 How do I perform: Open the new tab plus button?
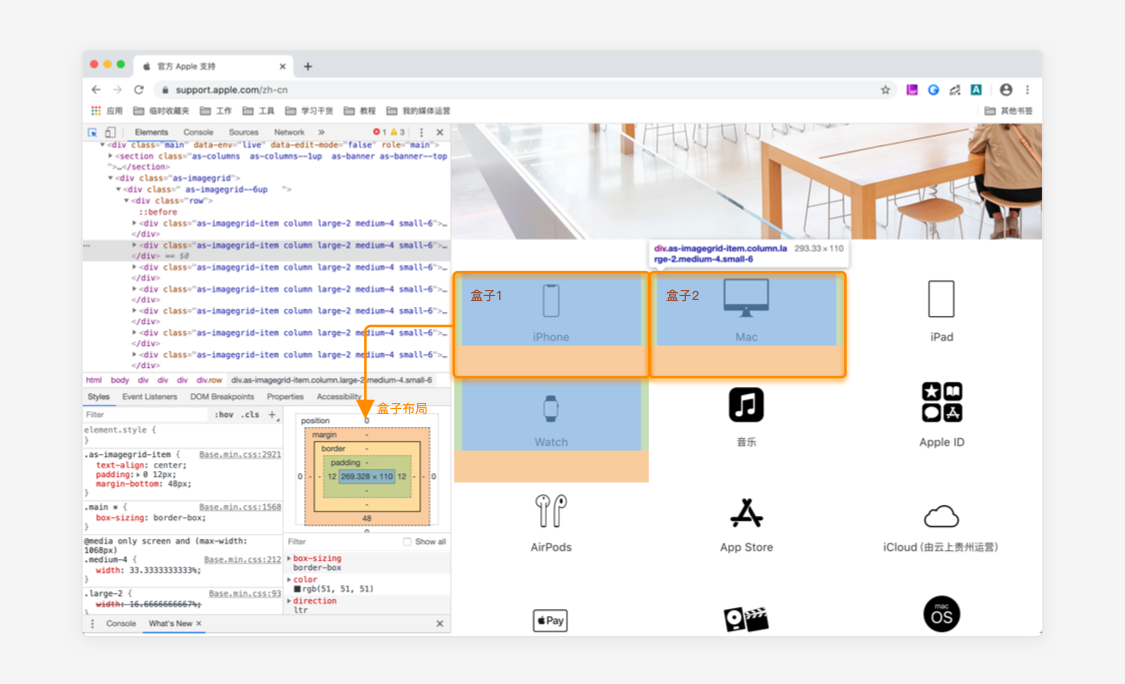pyautogui.click(x=308, y=67)
